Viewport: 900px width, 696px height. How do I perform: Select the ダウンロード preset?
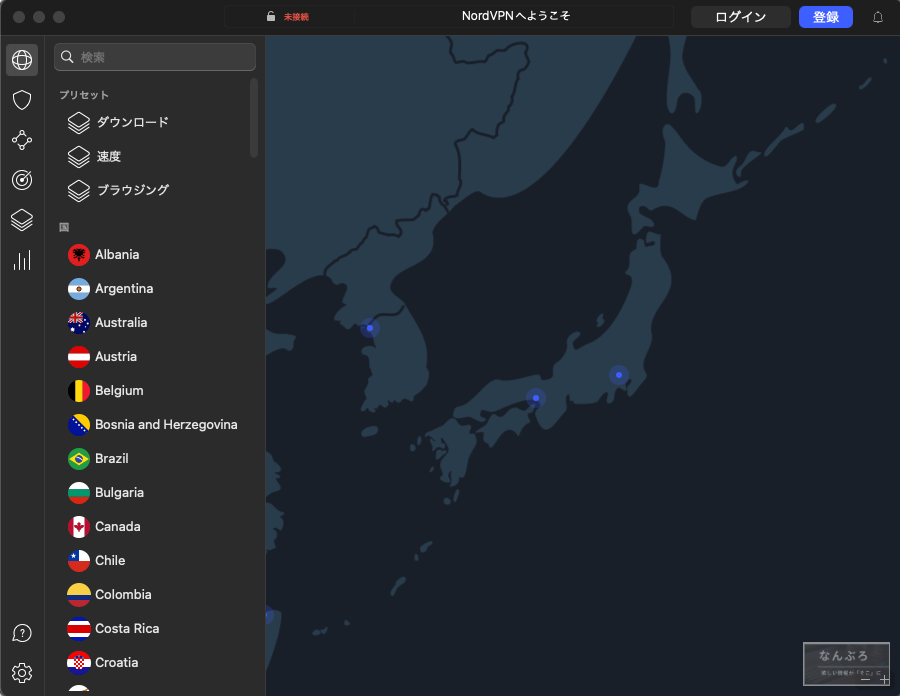click(x=132, y=123)
